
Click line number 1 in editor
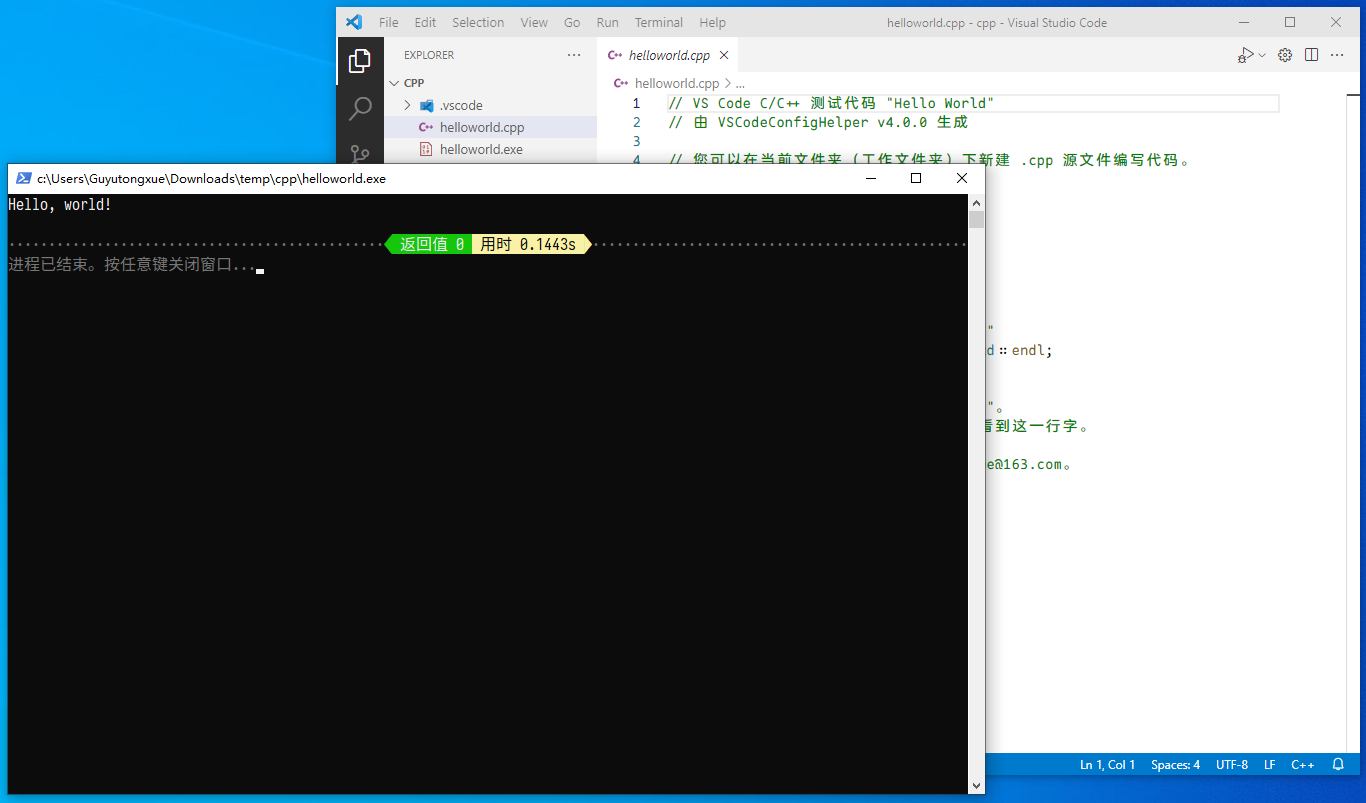(636, 103)
